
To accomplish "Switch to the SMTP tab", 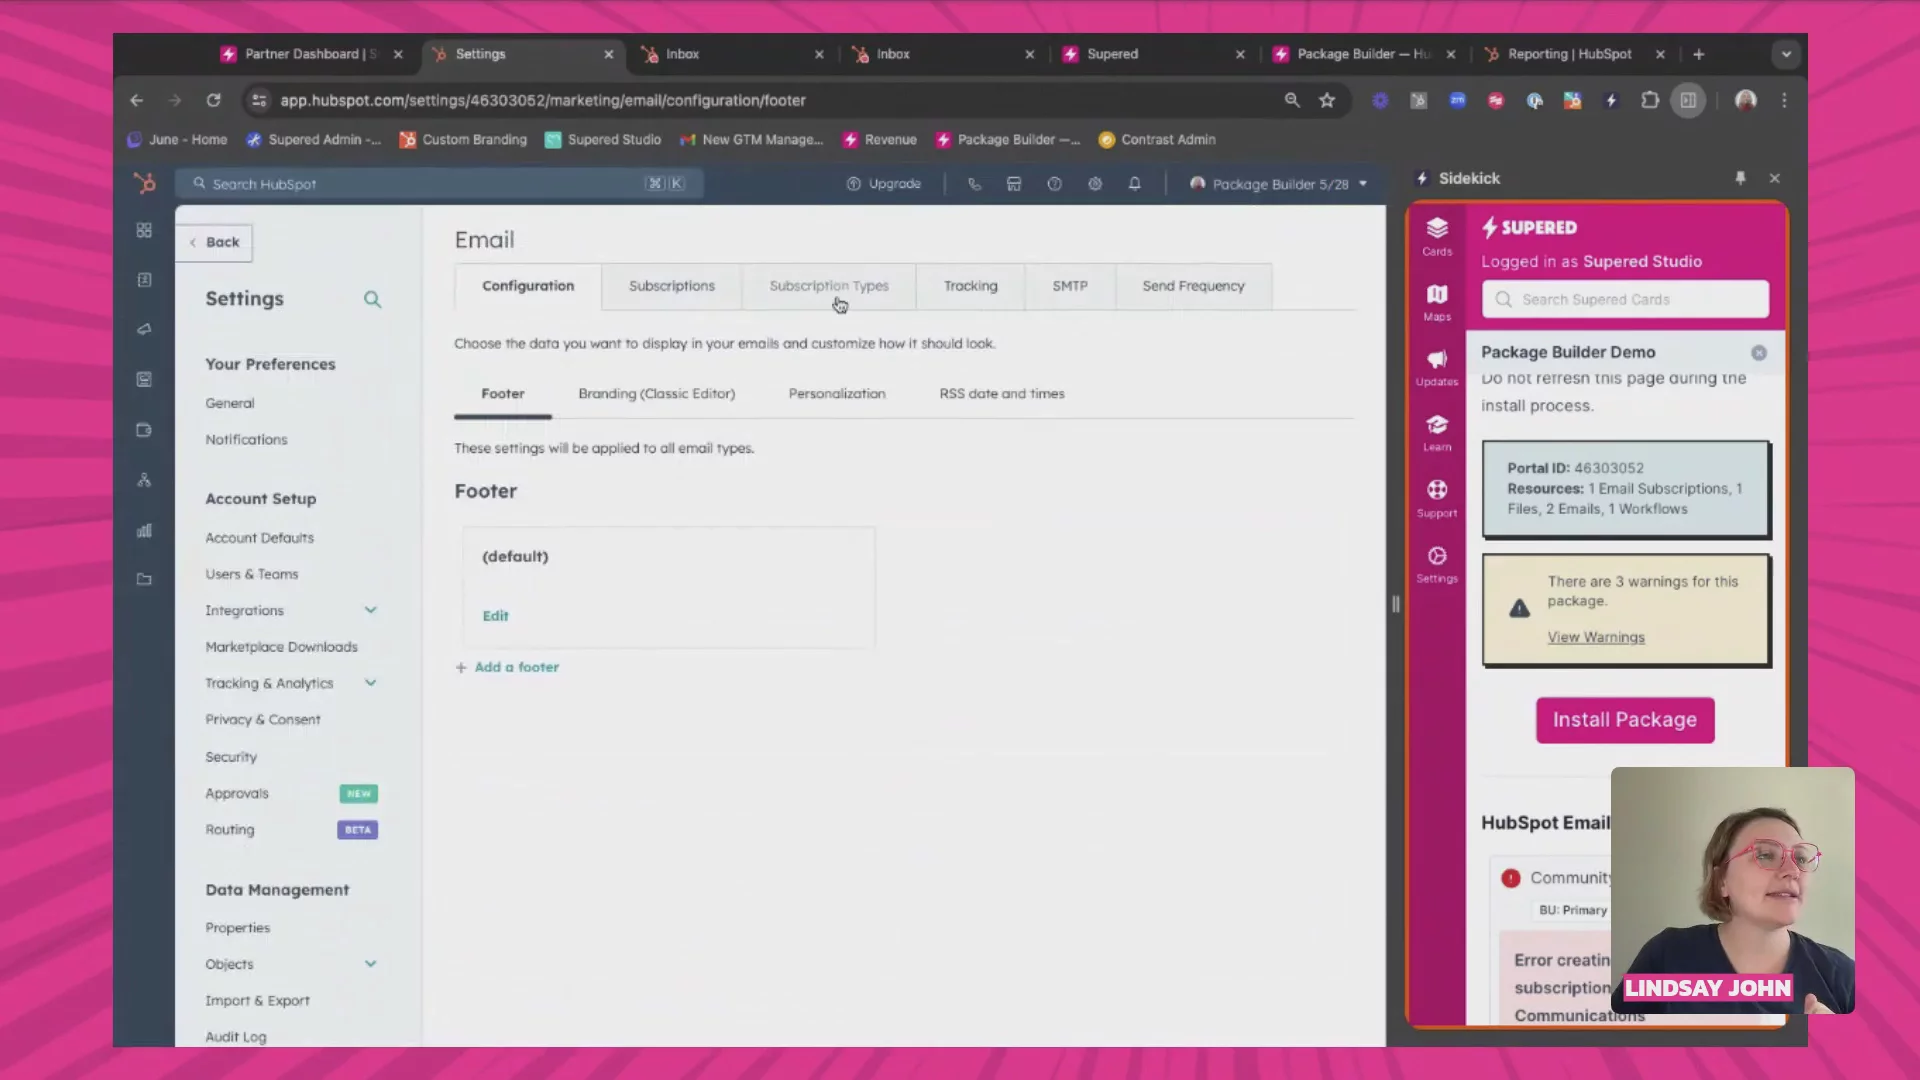I will [x=1069, y=286].
